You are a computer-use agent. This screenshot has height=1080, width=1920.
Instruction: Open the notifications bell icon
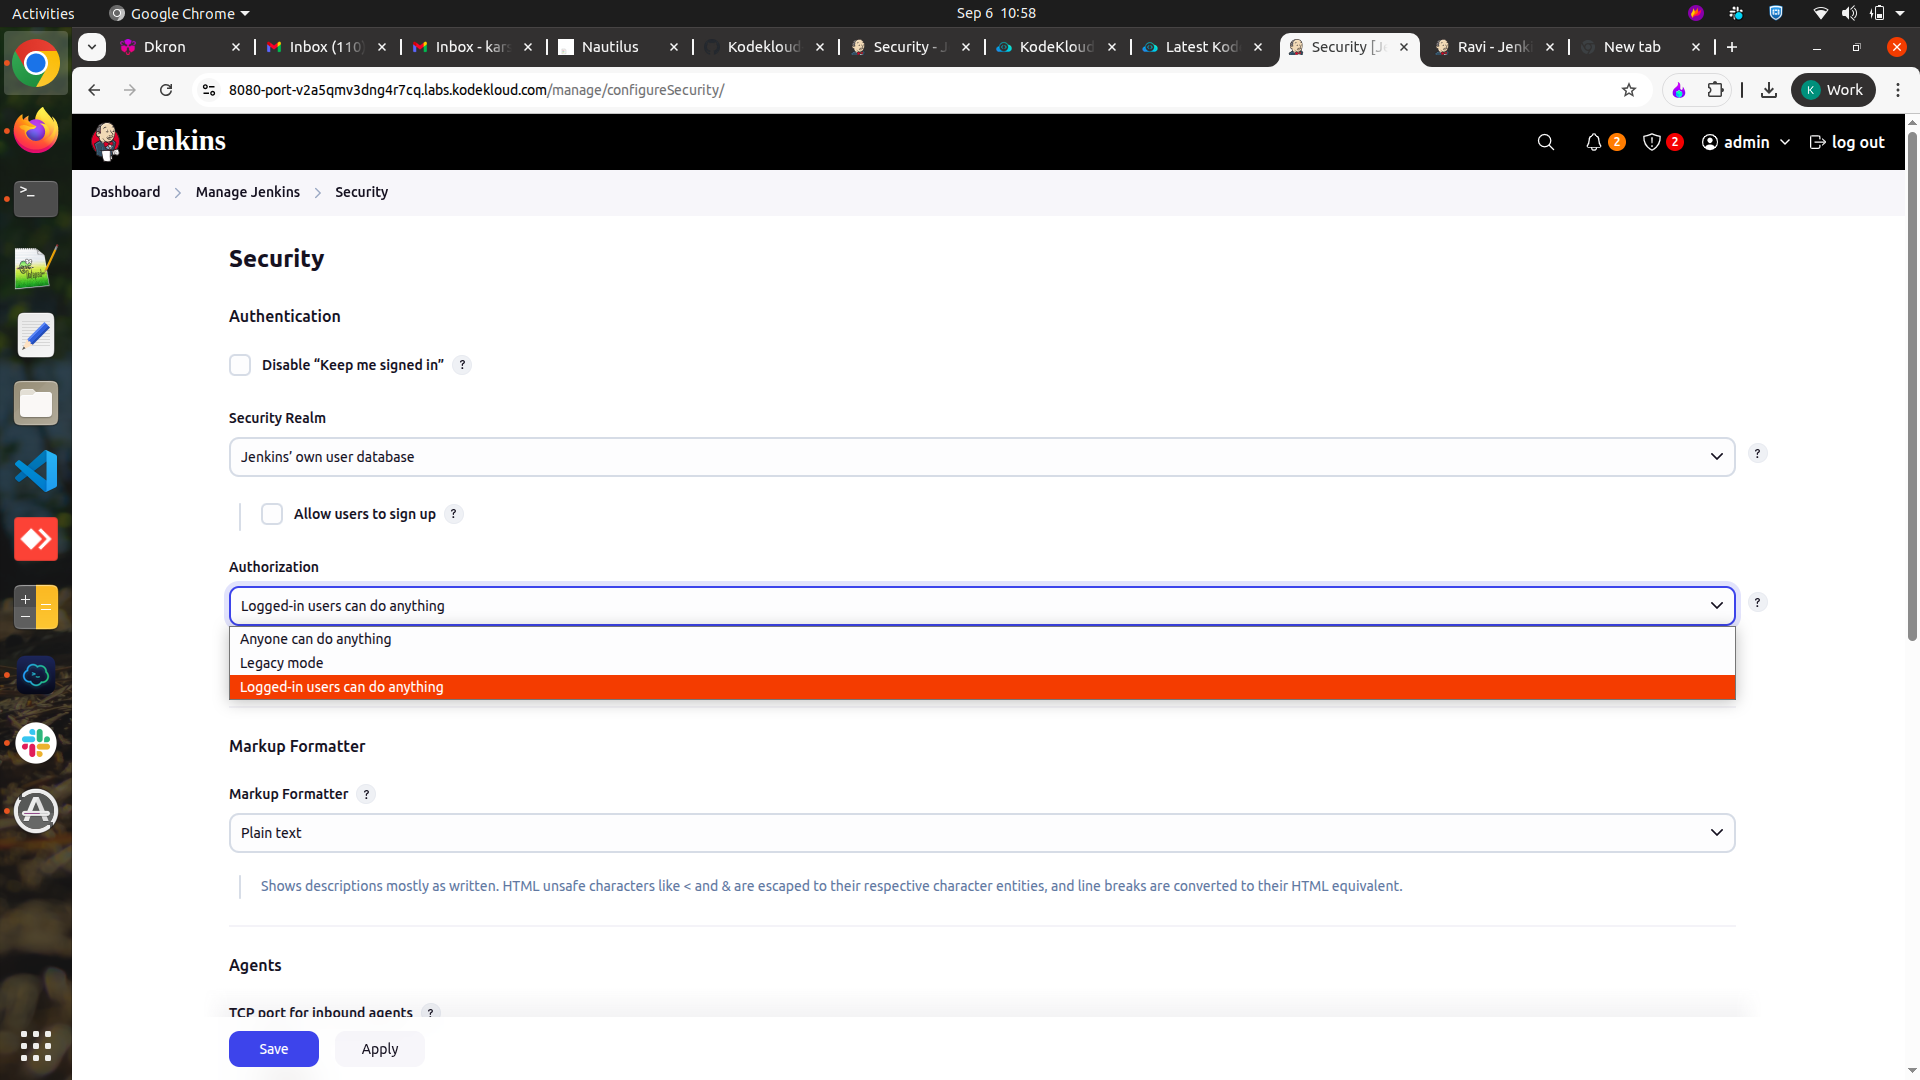[1594, 142]
